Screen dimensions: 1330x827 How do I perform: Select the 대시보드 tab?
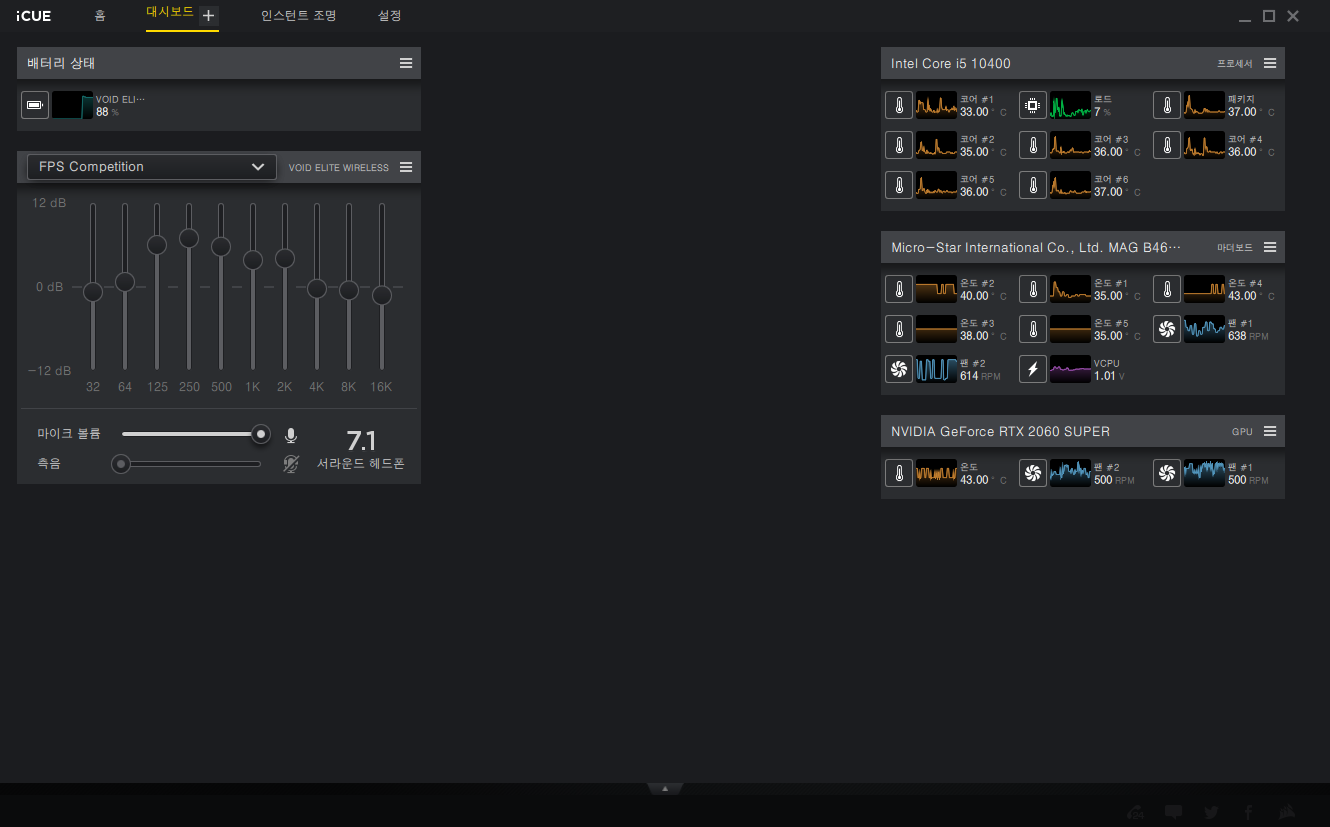point(170,13)
